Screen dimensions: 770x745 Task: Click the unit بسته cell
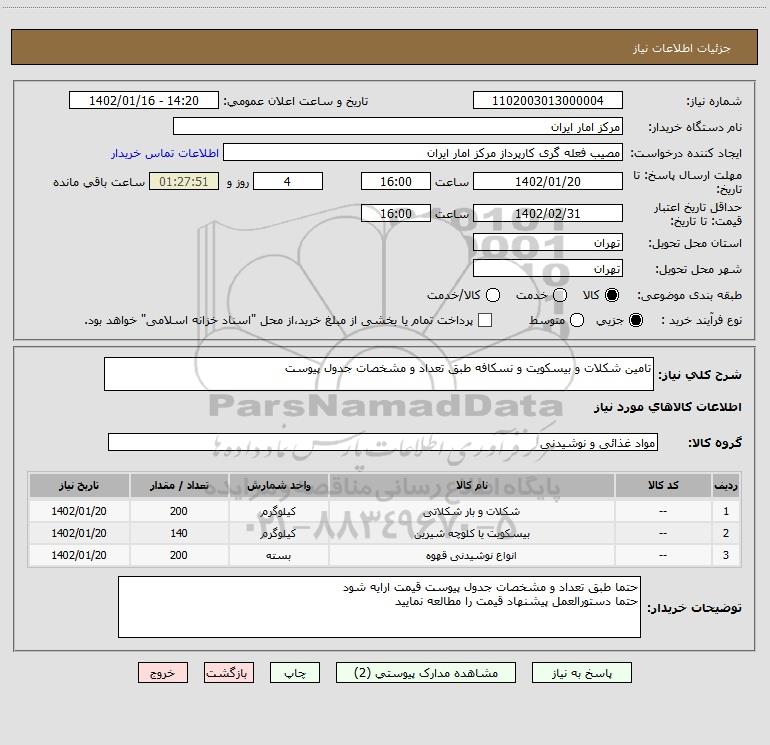point(278,555)
